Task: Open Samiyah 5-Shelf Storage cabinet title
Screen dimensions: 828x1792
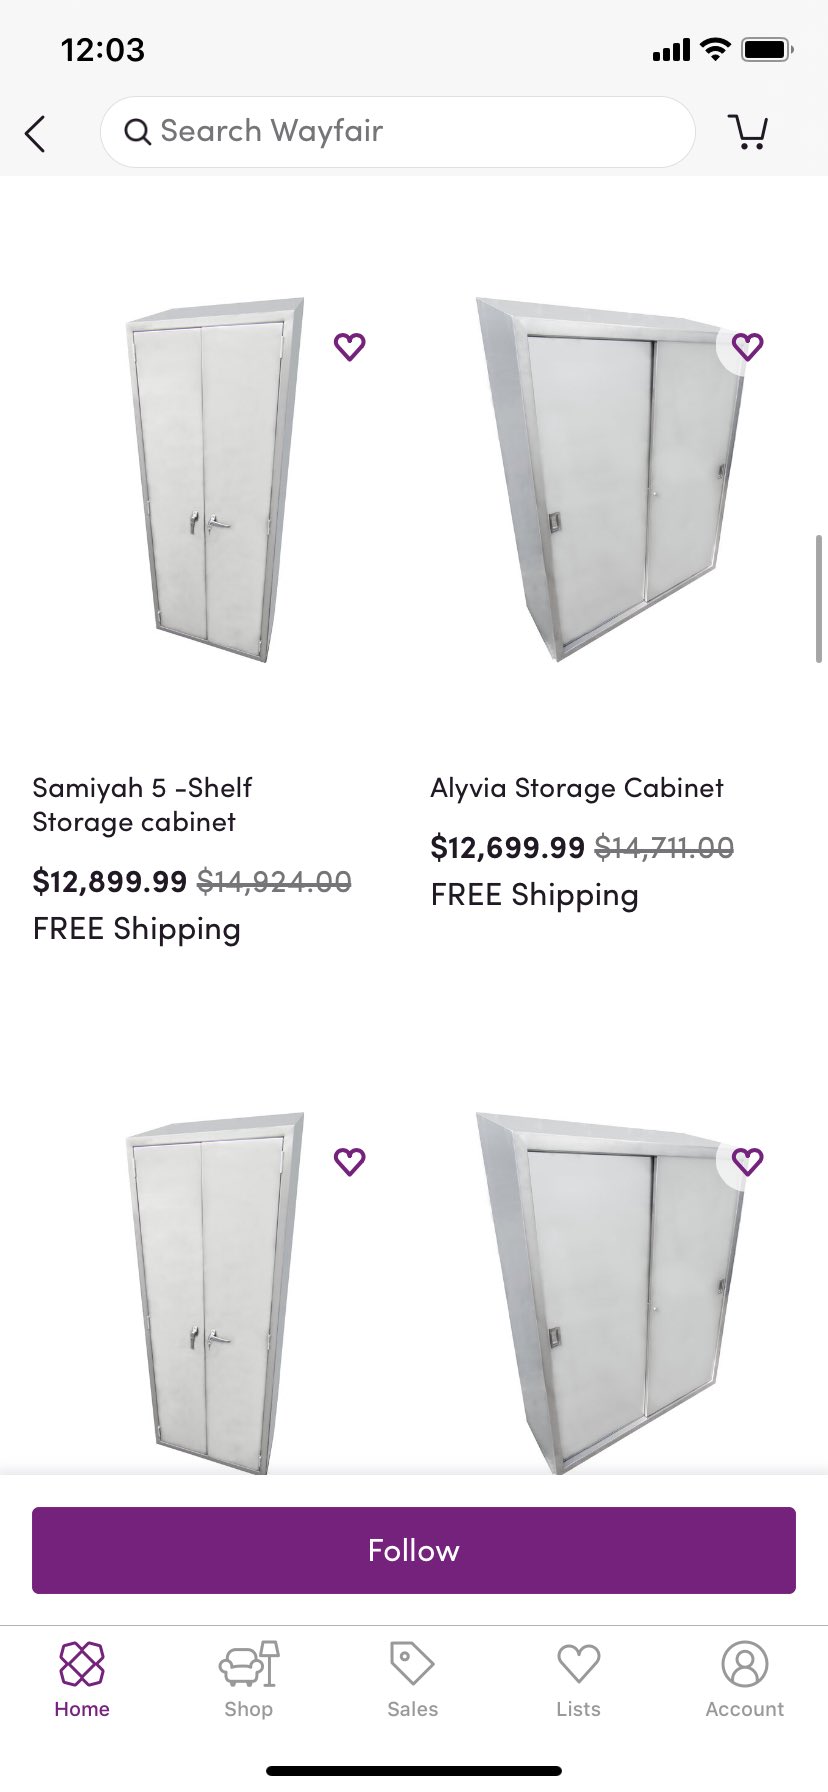Action: (142, 805)
